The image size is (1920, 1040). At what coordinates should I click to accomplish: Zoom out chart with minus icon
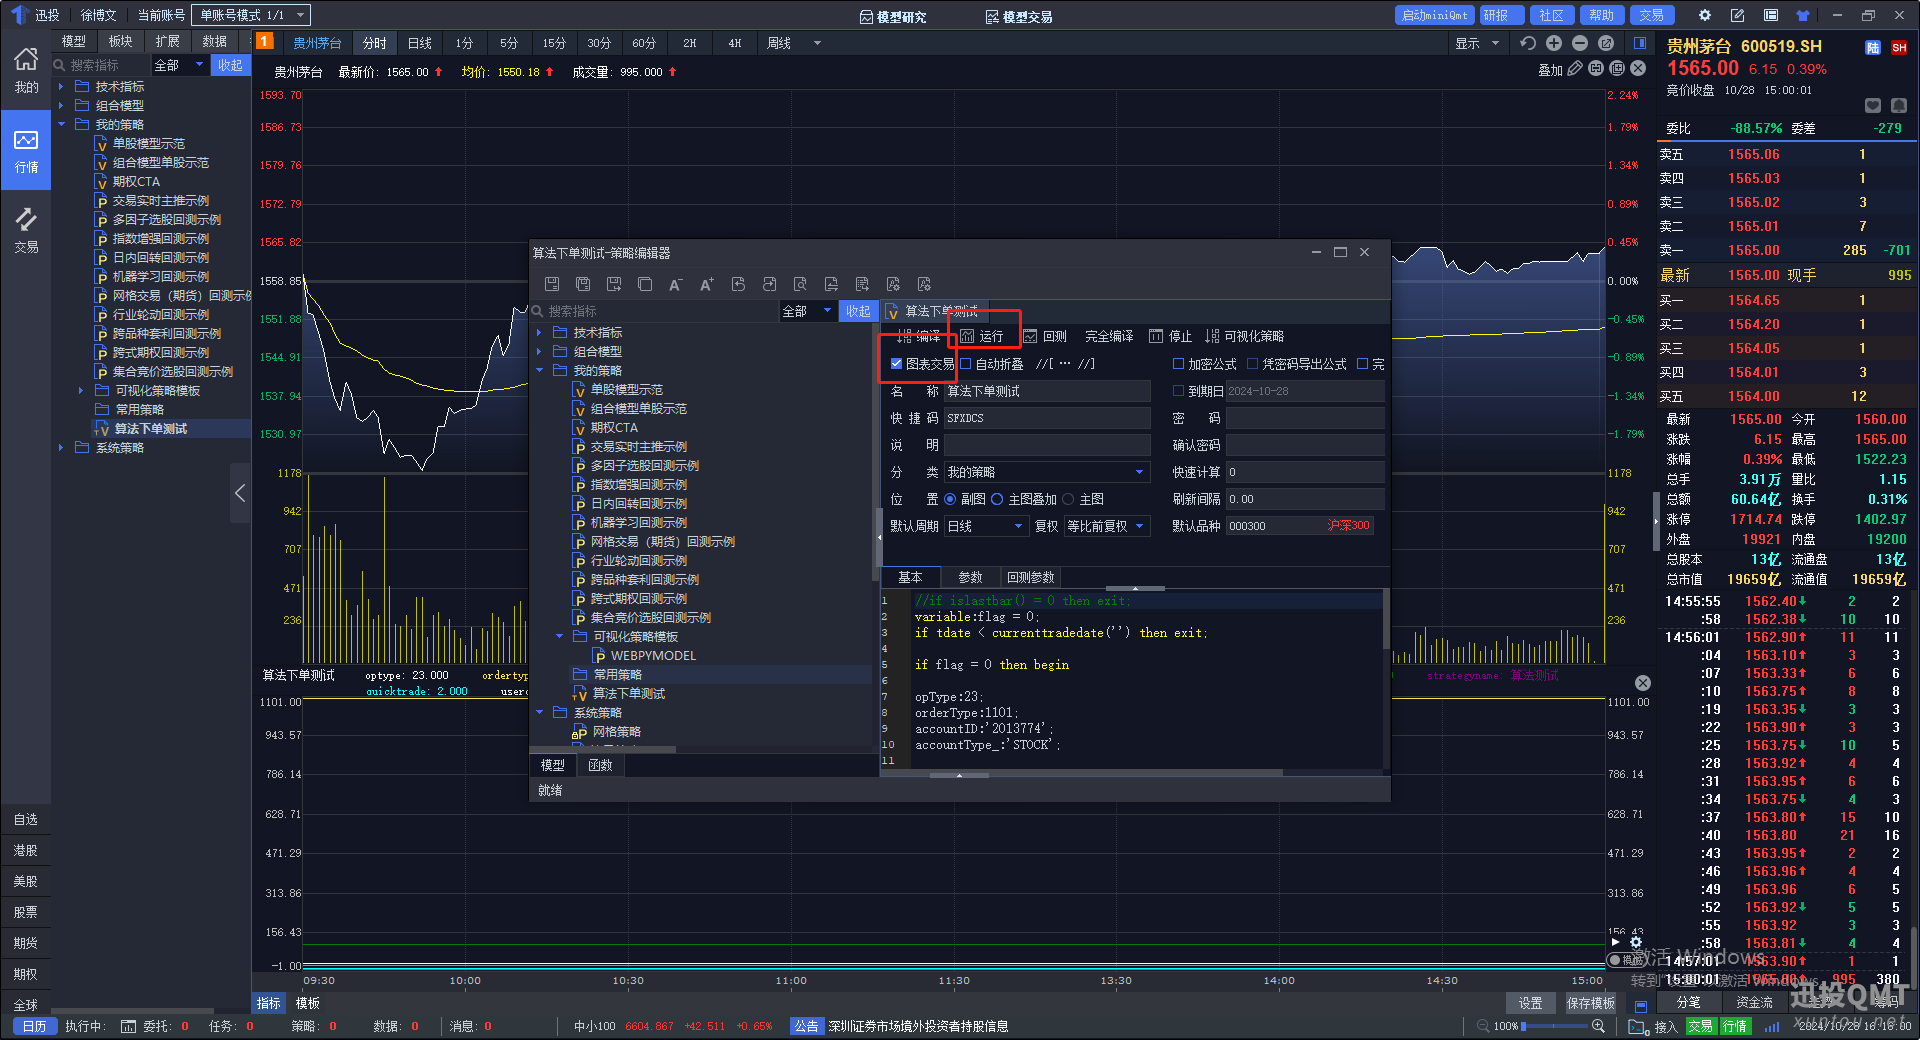[x=1580, y=43]
